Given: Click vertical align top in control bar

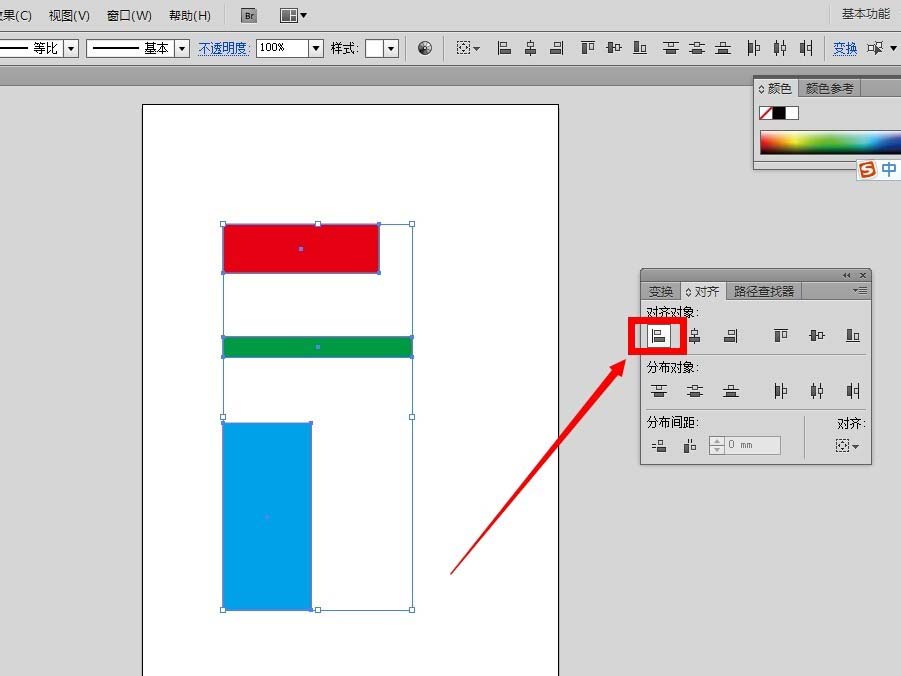Looking at the screenshot, I should (x=587, y=48).
